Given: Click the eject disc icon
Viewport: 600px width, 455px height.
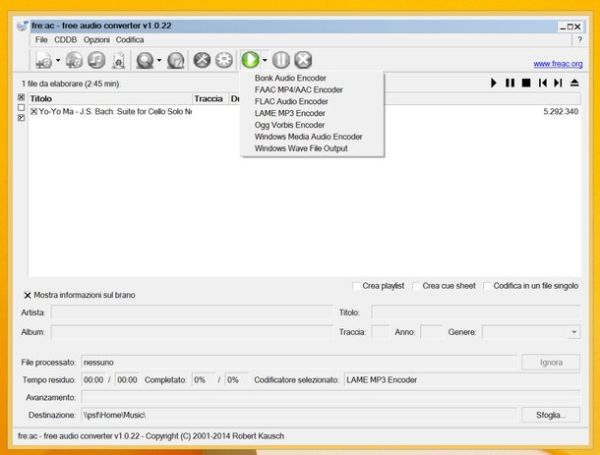Looking at the screenshot, I should coord(573,84).
